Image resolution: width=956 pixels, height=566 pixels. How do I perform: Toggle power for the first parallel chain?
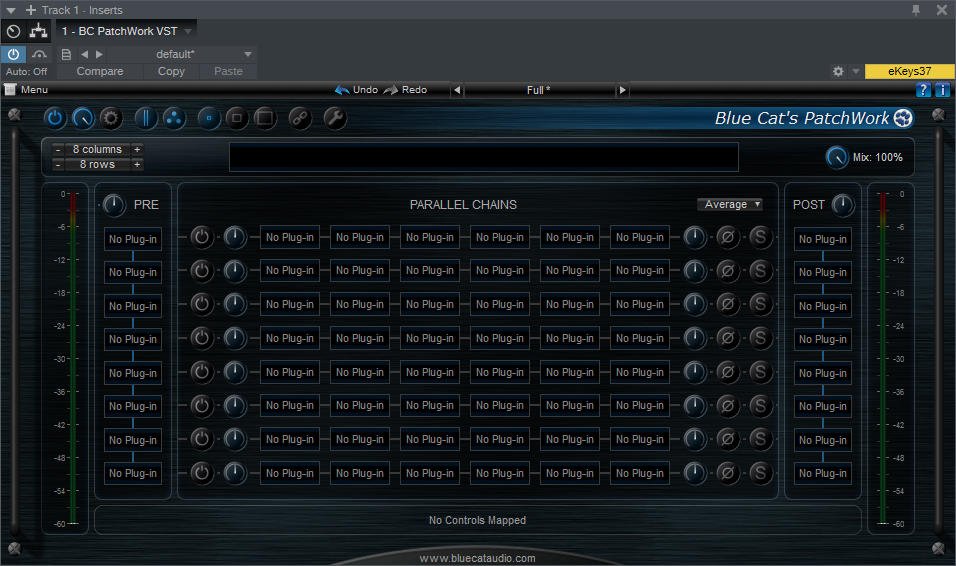202,238
